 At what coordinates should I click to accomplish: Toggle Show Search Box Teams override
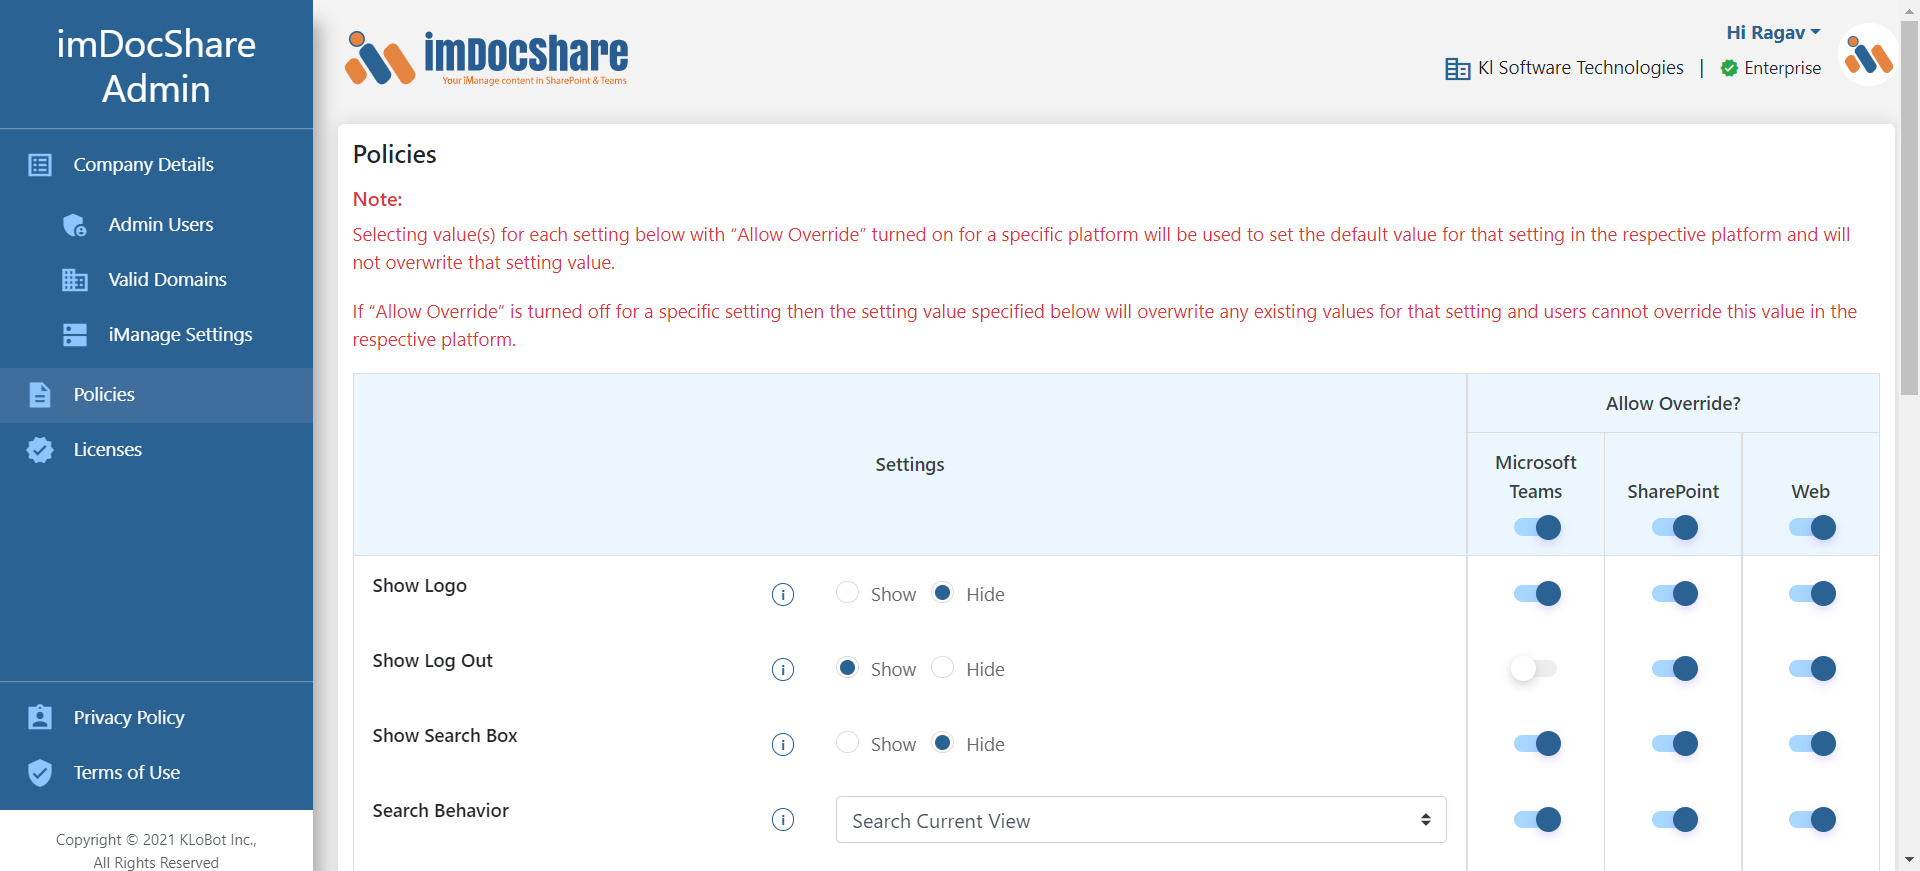(1536, 744)
